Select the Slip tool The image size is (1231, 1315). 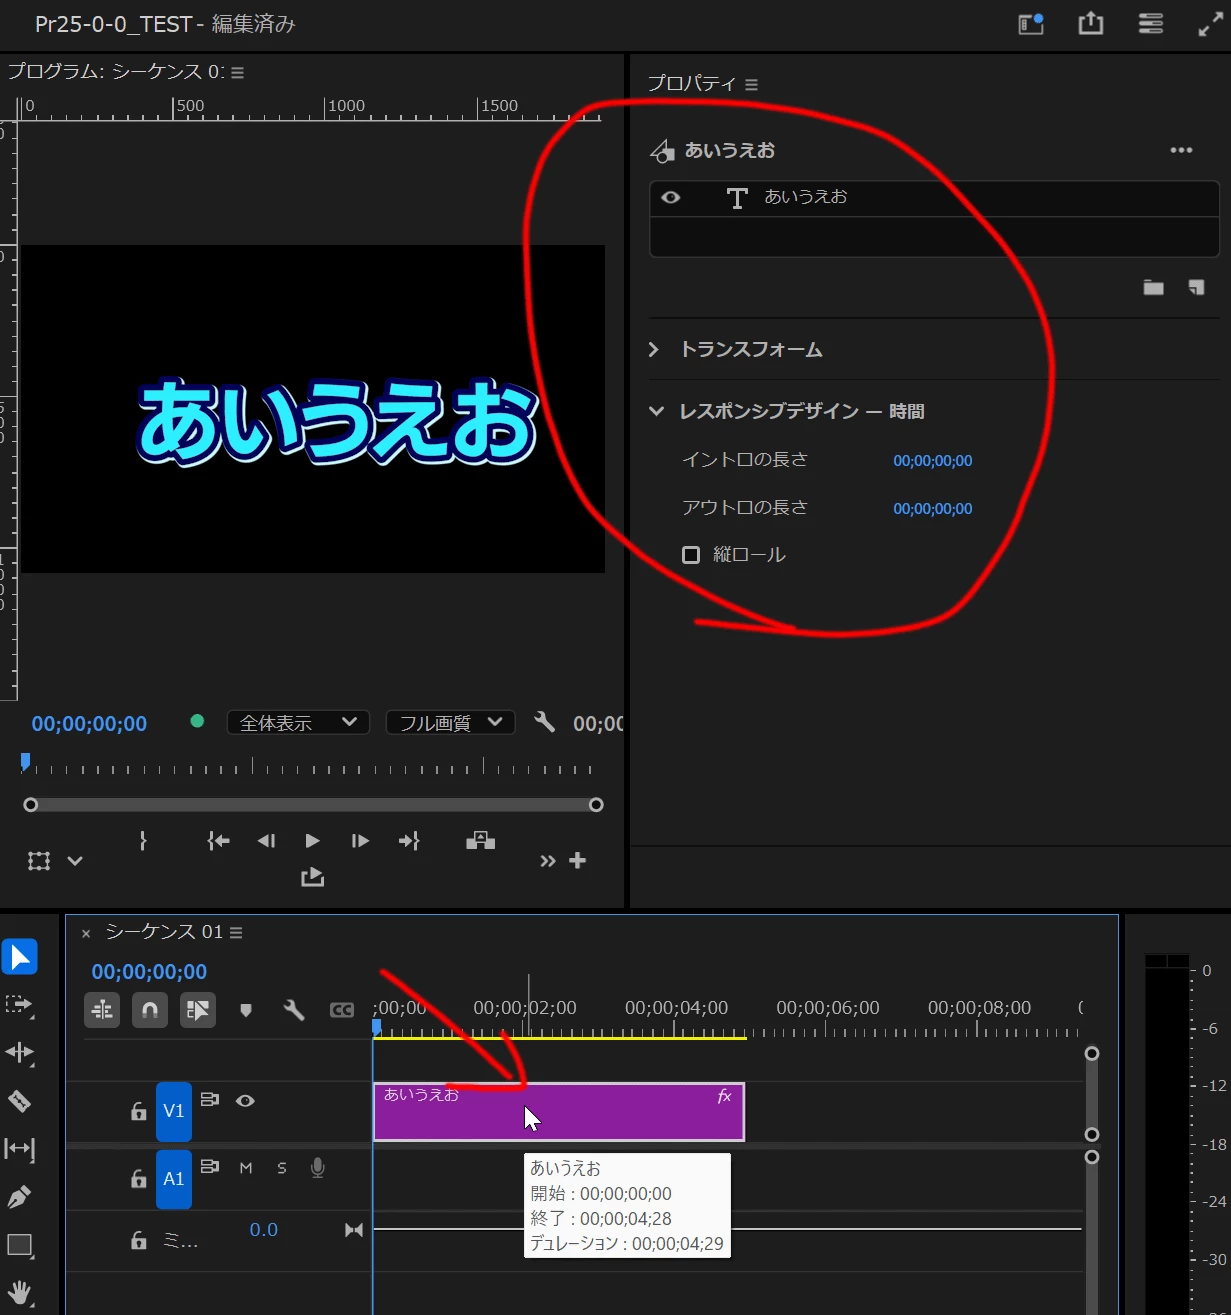pyautogui.click(x=20, y=1149)
